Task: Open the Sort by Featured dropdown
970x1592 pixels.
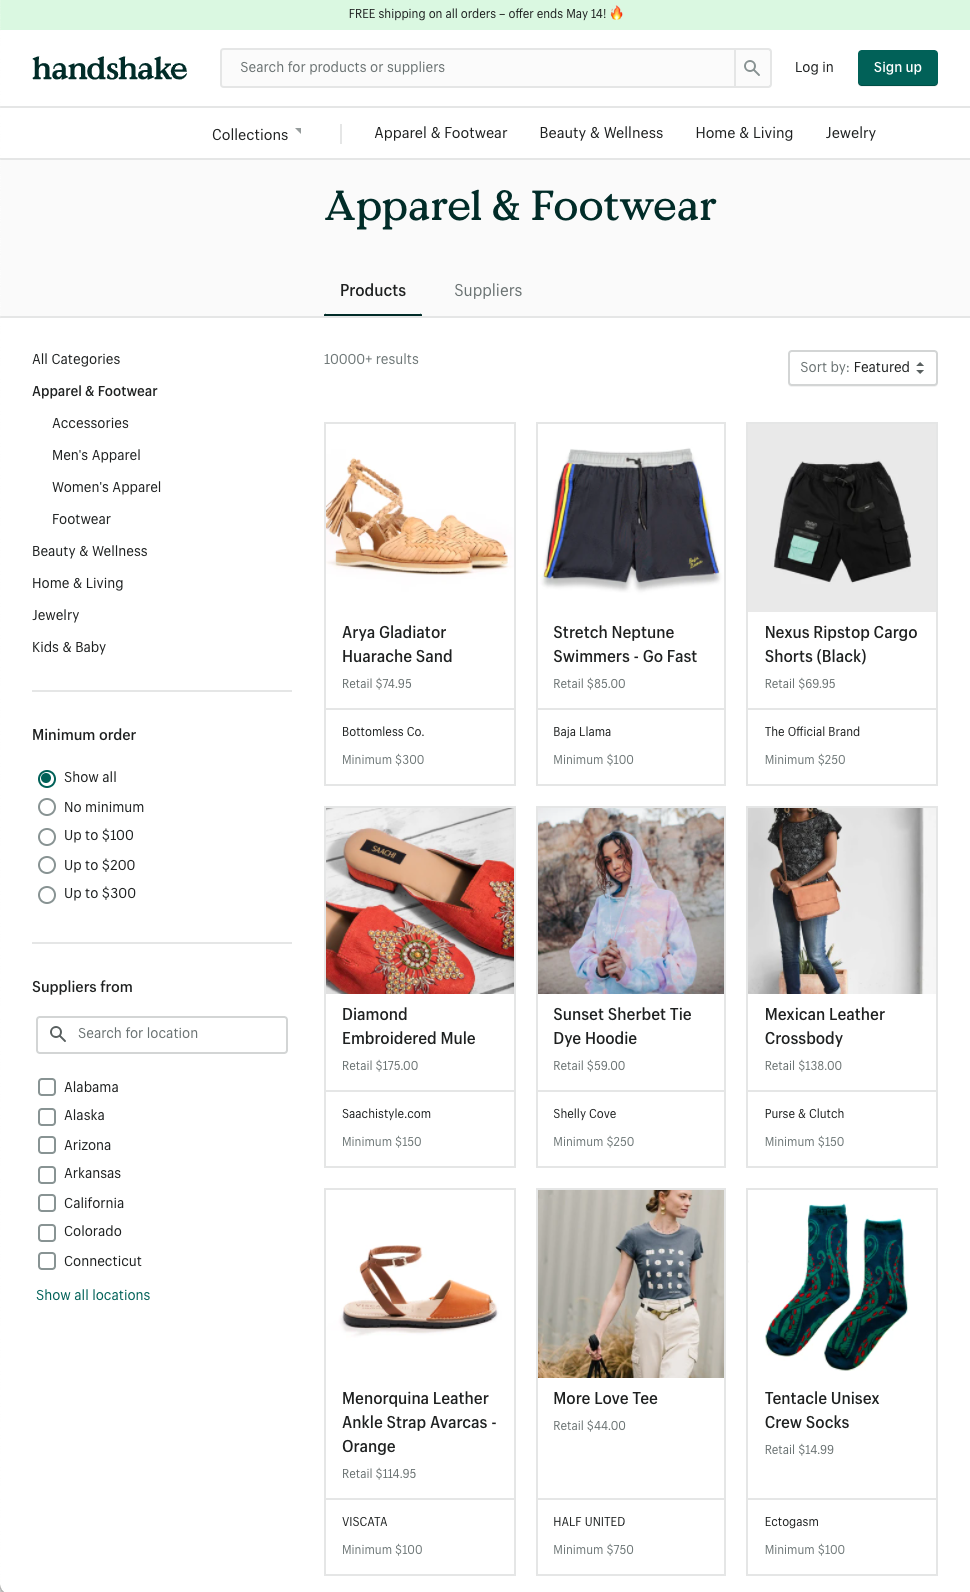Action: click(x=862, y=368)
